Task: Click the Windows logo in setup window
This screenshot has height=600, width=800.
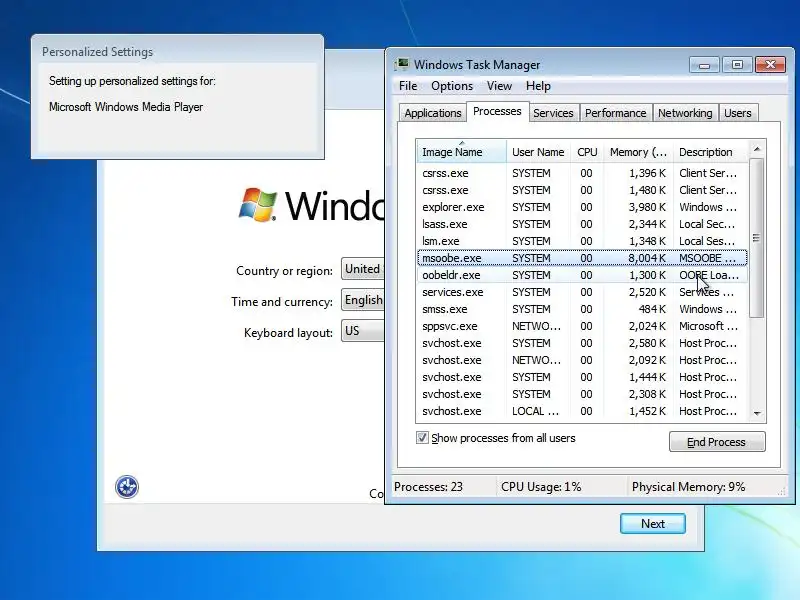Action: tap(258, 205)
